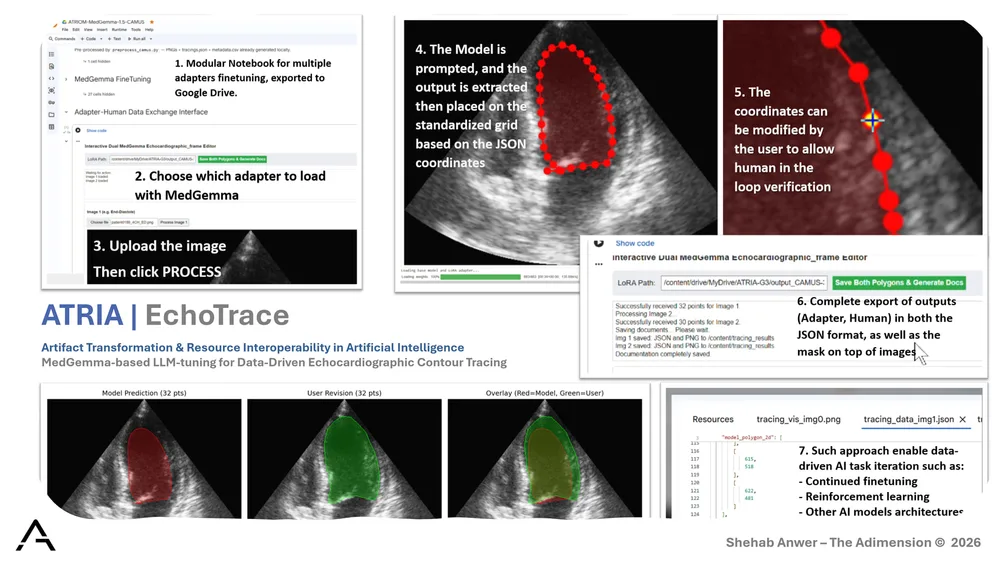
Task: Open the Secrets key sidebar icon
Action: 52,102
